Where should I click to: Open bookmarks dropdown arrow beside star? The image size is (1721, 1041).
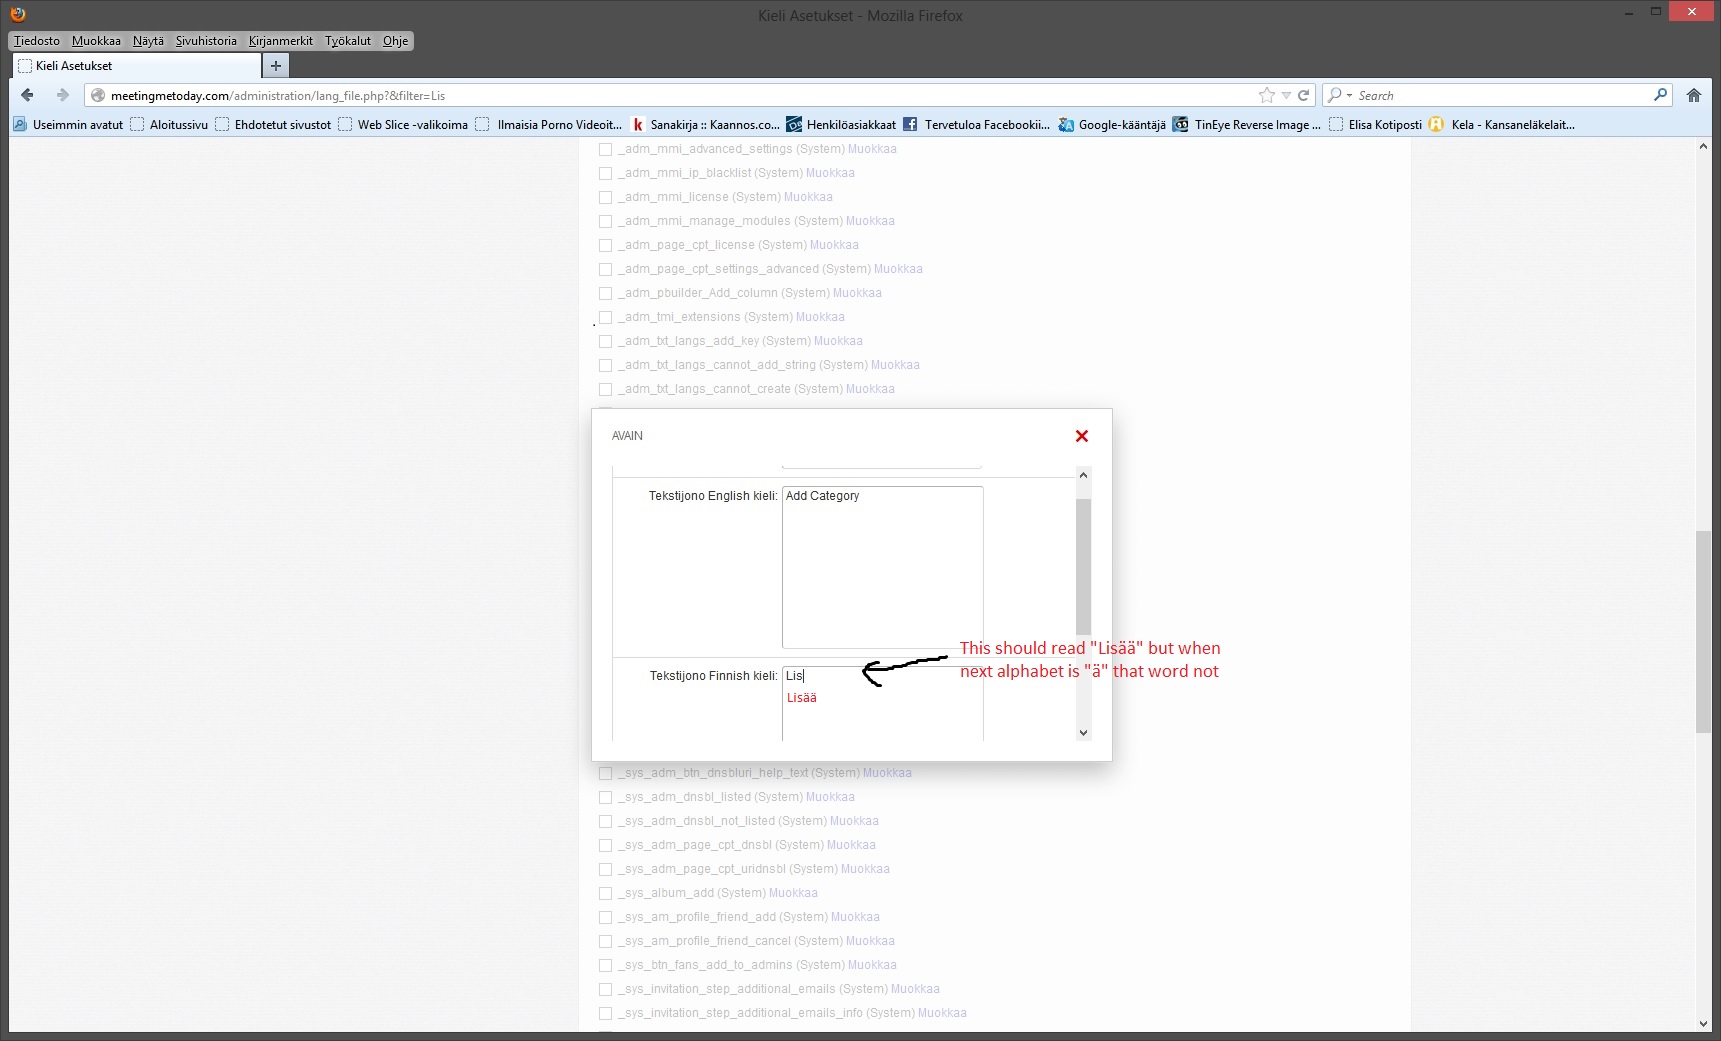(1286, 96)
